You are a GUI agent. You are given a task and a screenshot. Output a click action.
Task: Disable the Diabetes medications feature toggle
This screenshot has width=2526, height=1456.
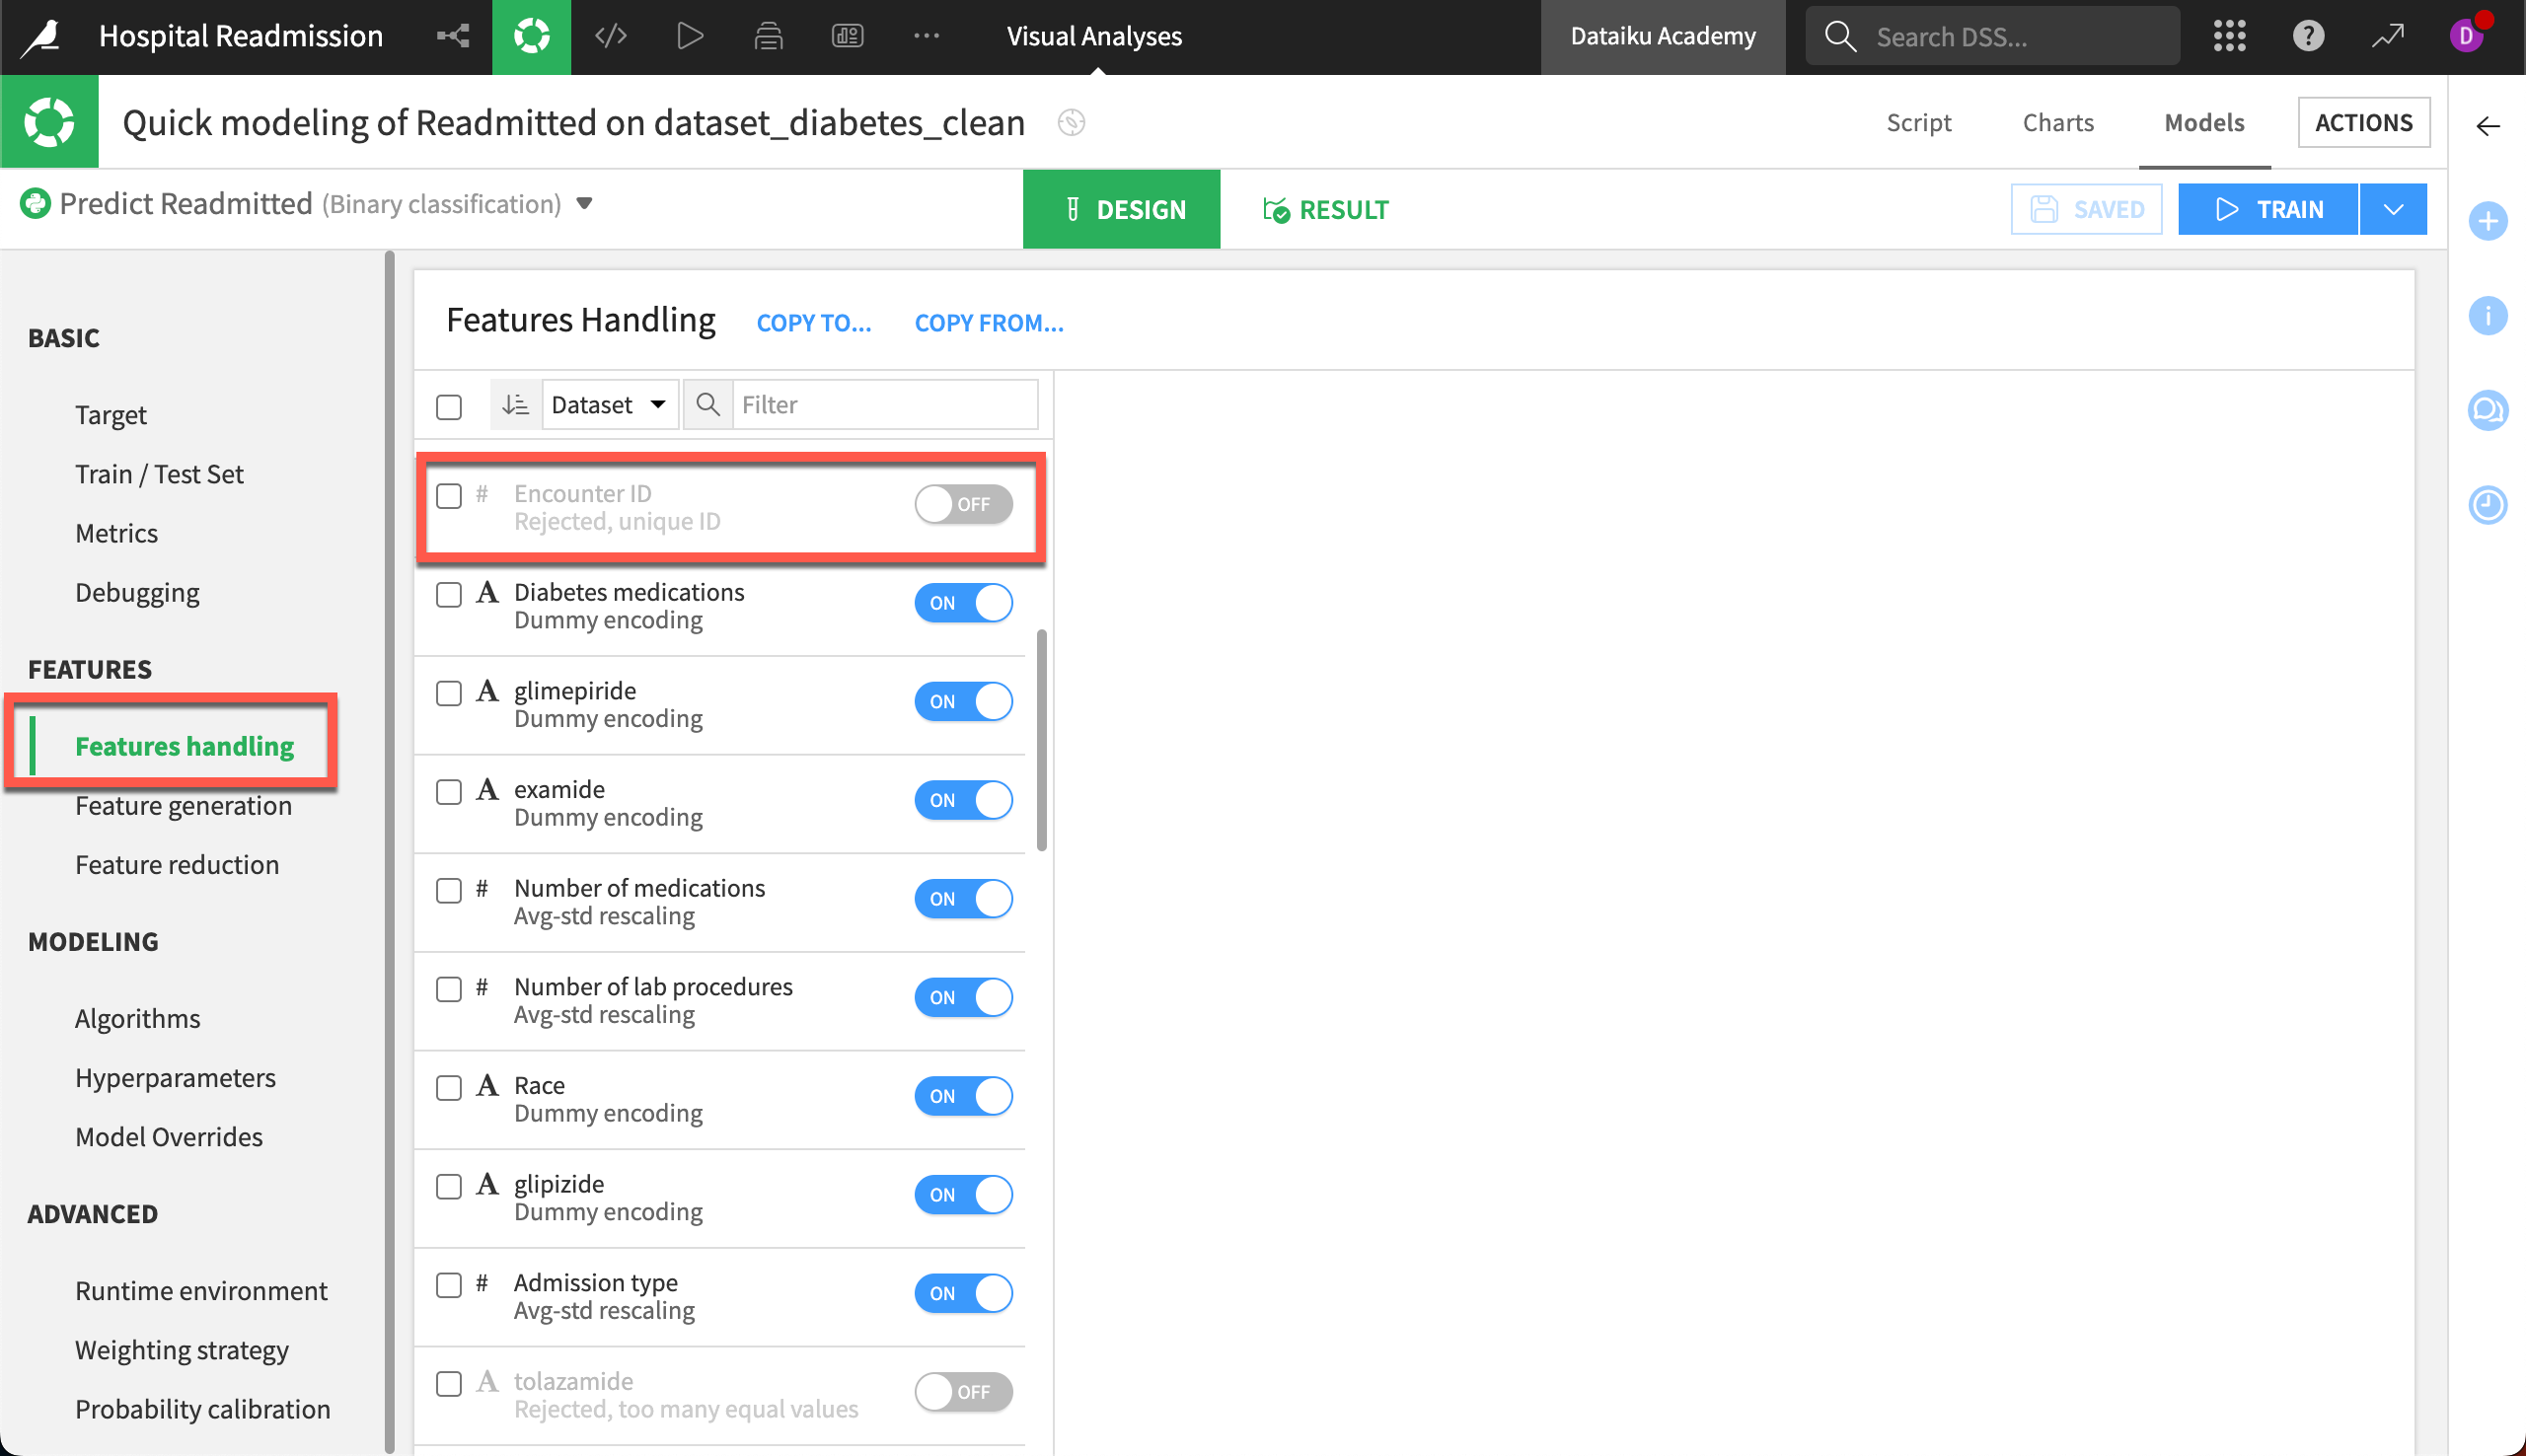(965, 602)
